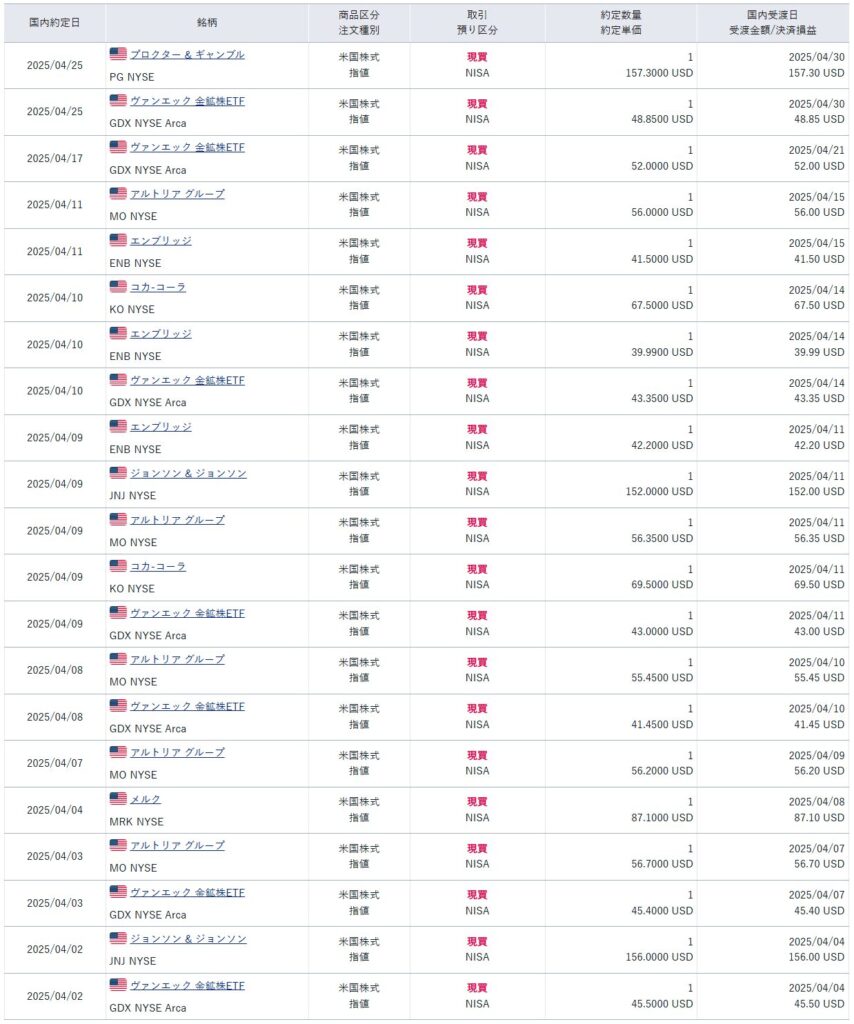Screen dimensions: 854x1024
Task: Open エンブリッジ link in the 2025/04/10 row
Action: click(161, 333)
